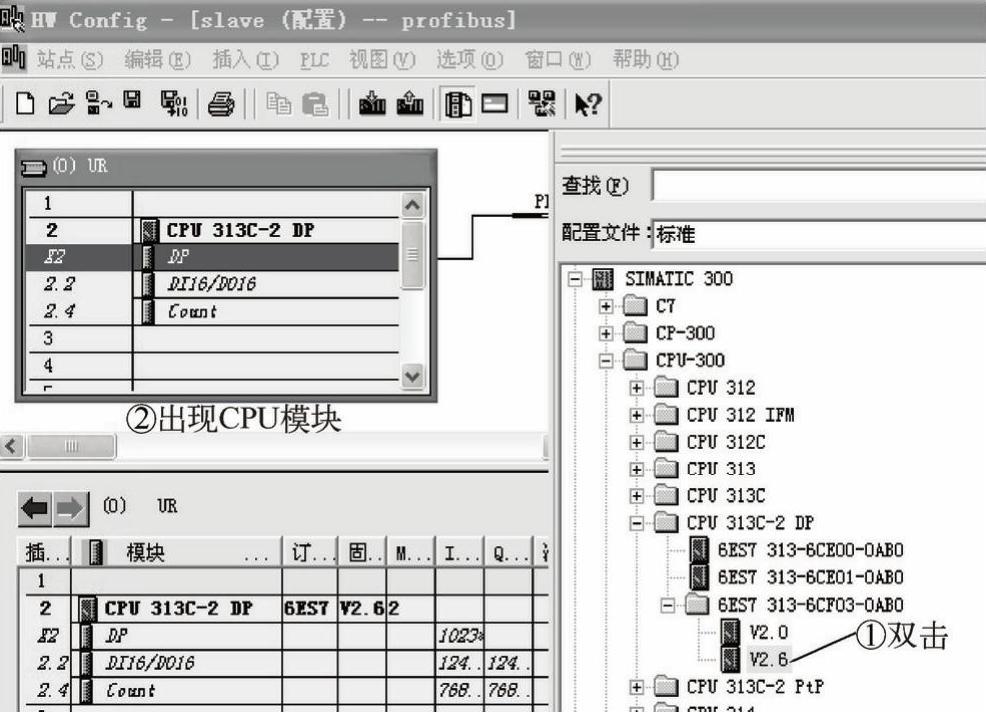Select the 6ES7 313-6CE01-0AB0 module icon
This screenshot has width=986, height=712.
point(699,576)
